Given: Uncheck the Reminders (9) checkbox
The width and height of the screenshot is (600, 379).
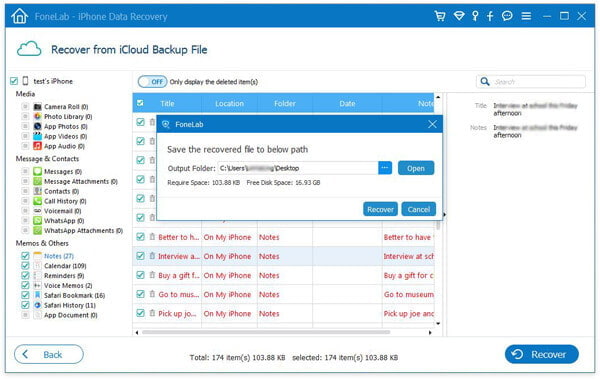Looking at the screenshot, I should 25,276.
